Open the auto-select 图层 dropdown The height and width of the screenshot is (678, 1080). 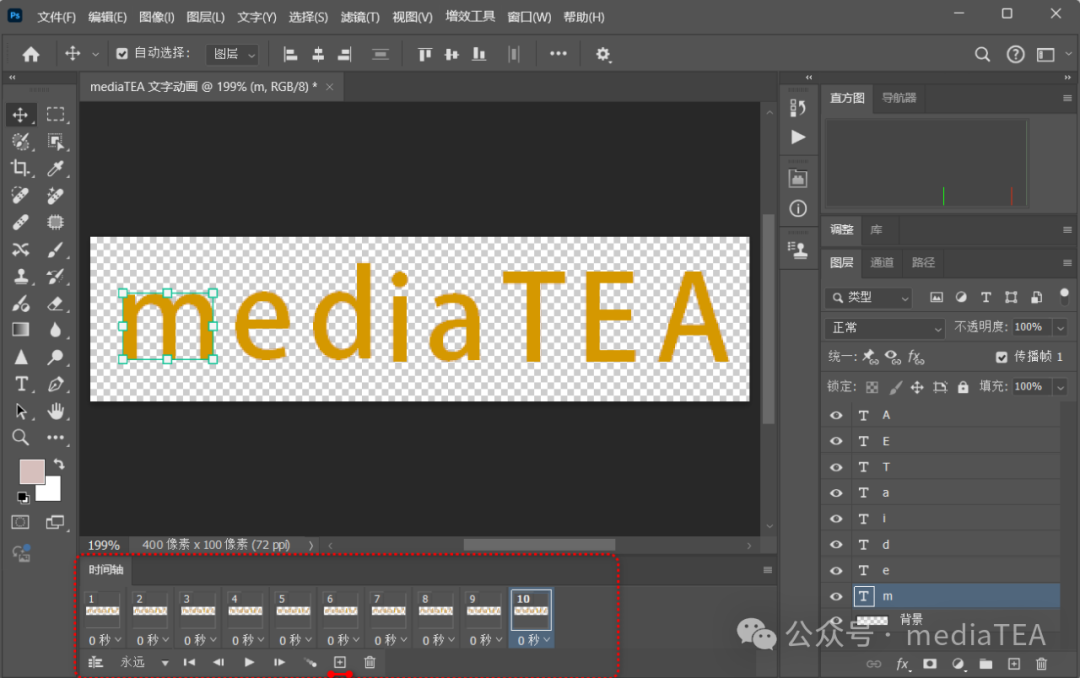(x=233, y=54)
